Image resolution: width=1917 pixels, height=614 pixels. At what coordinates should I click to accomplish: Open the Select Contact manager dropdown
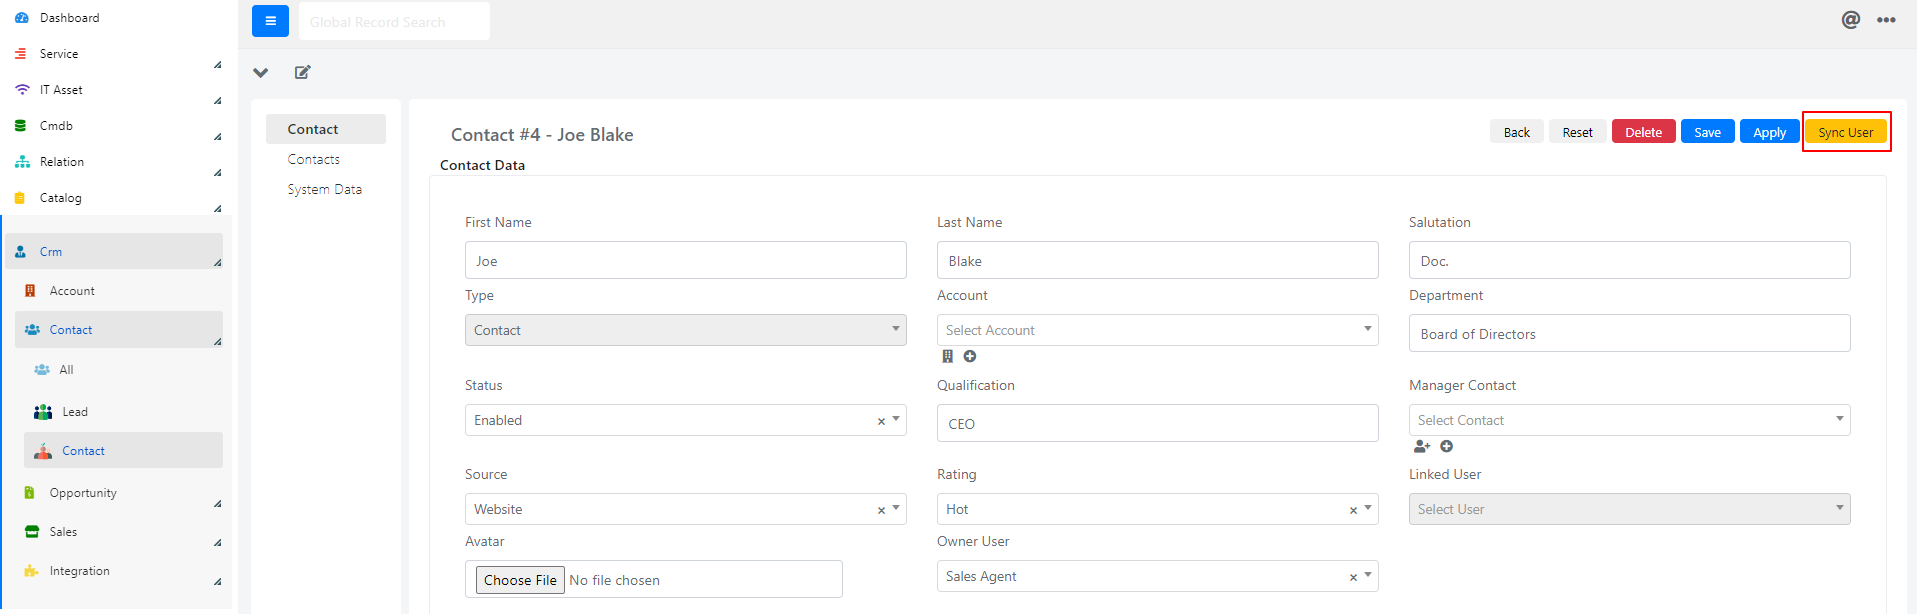tap(1630, 420)
